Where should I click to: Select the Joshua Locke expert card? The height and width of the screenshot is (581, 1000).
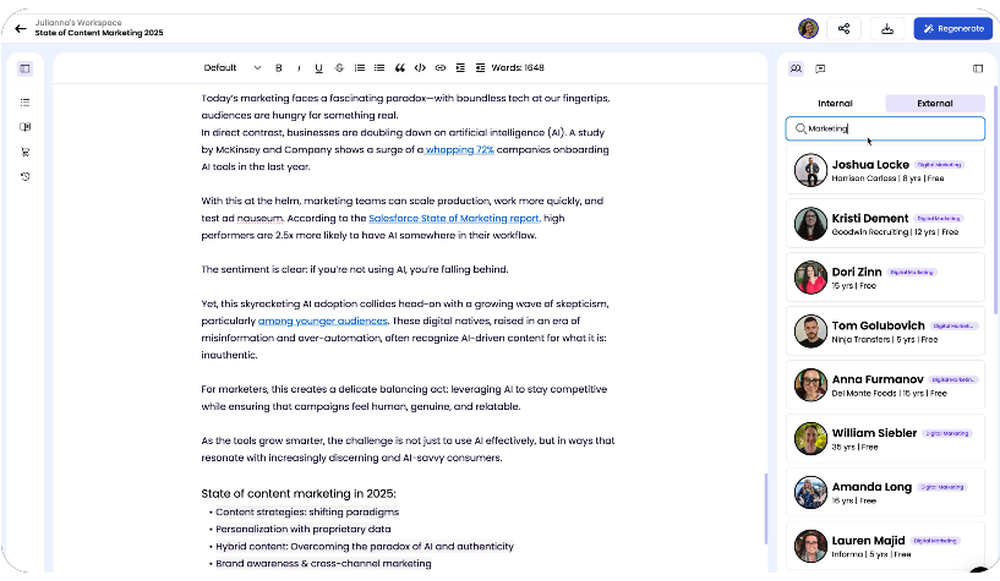click(885, 170)
